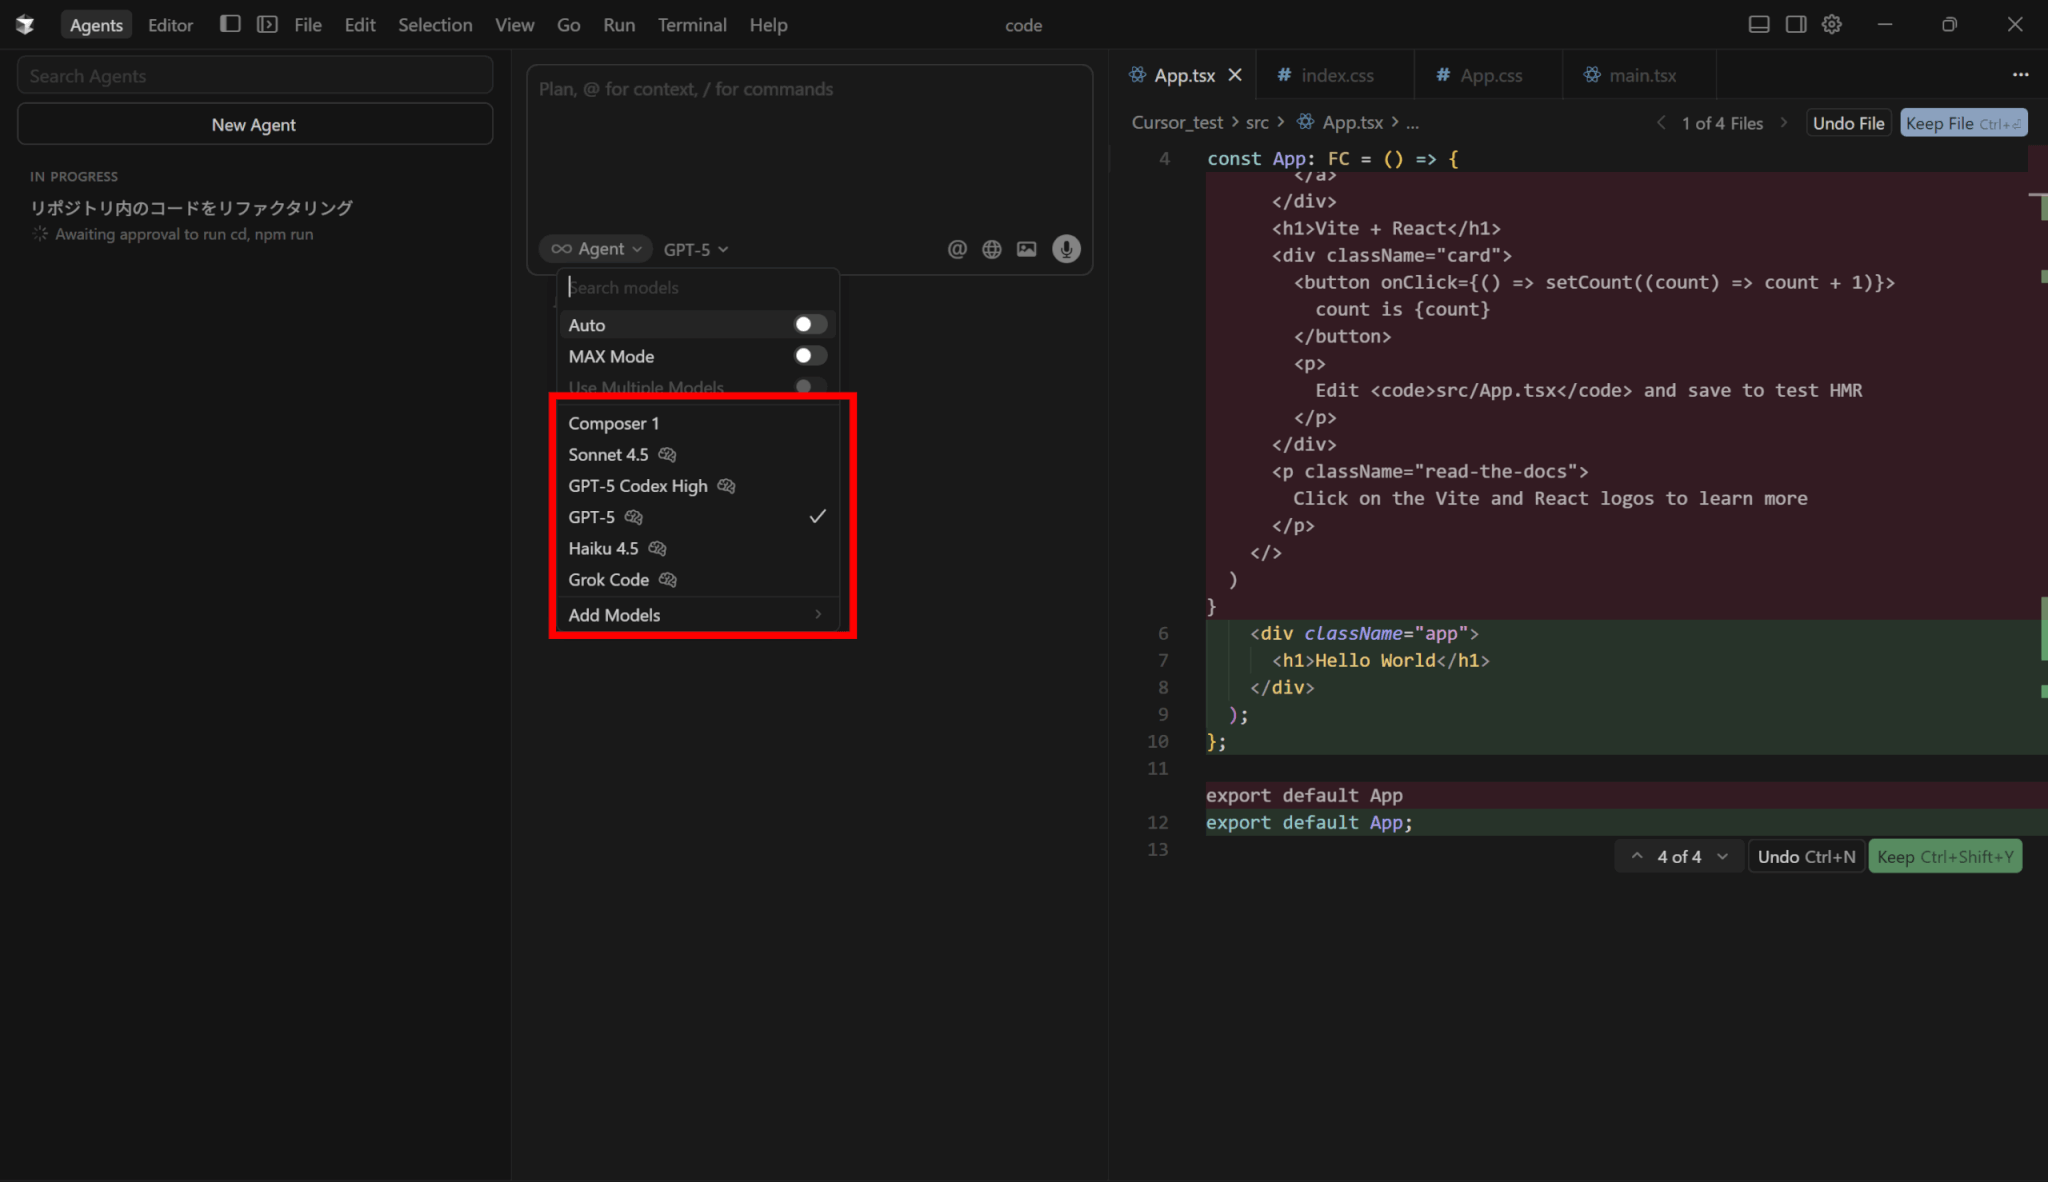Click the Keep File button
This screenshot has width=2048, height=1182.
1962,123
